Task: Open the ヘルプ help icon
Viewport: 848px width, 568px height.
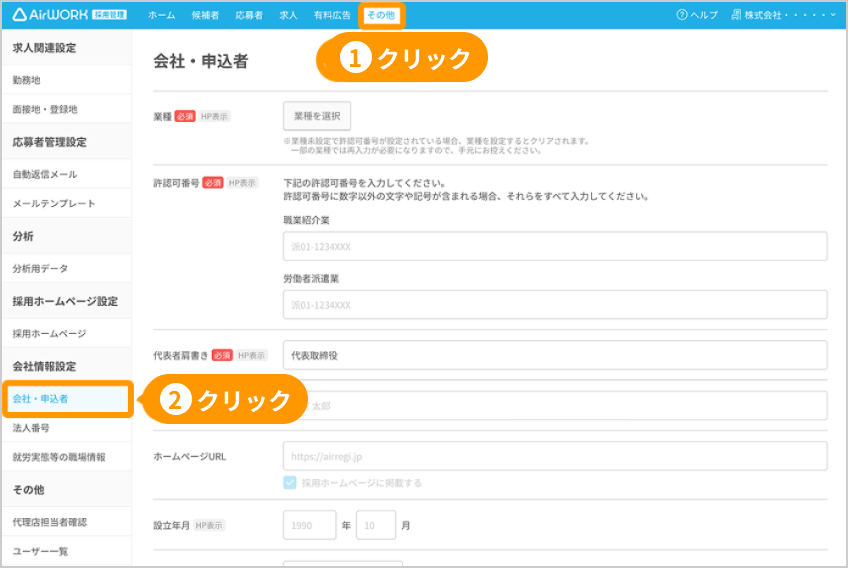Action: (x=681, y=15)
